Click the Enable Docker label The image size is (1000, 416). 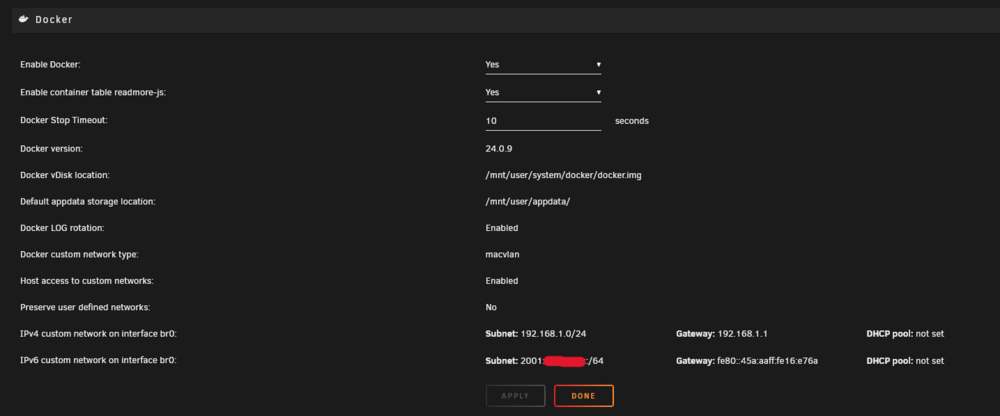(x=50, y=64)
